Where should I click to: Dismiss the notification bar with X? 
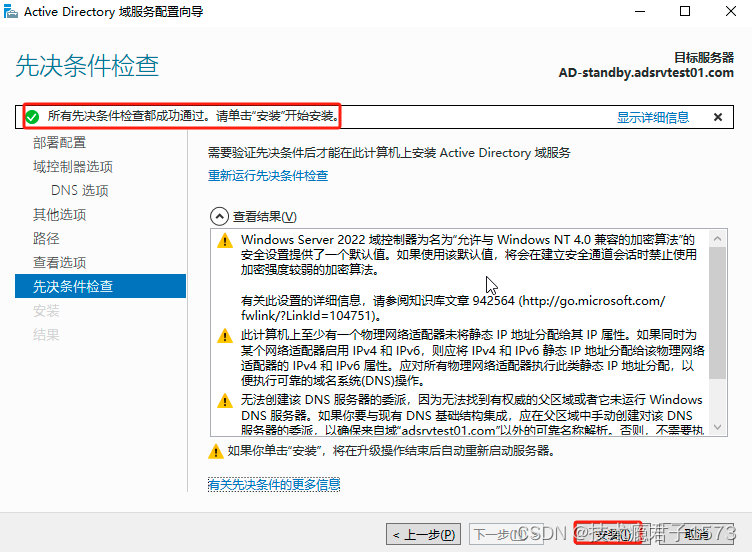(718, 117)
